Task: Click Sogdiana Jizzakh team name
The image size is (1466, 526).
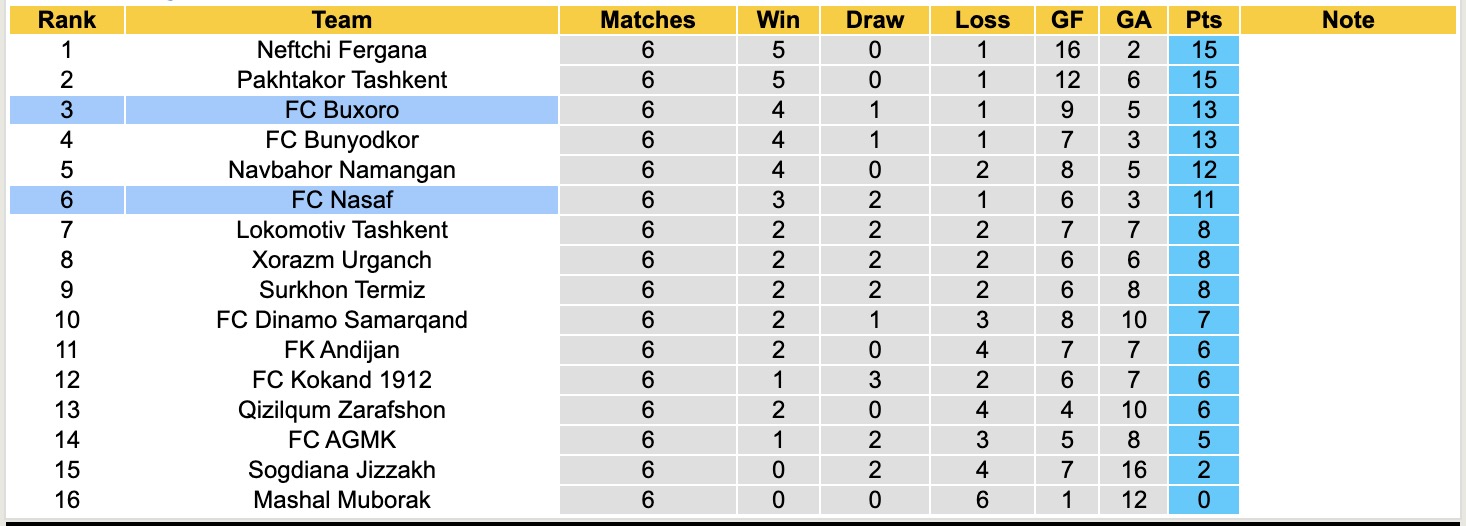Action: [x=341, y=470]
